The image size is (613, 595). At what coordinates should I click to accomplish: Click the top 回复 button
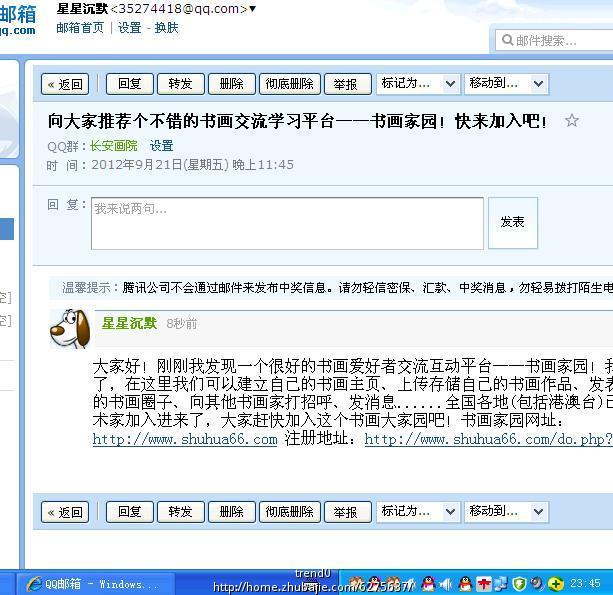130,84
